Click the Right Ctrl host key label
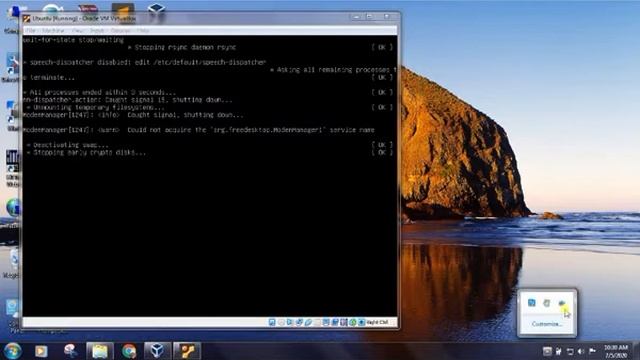 click(377, 322)
